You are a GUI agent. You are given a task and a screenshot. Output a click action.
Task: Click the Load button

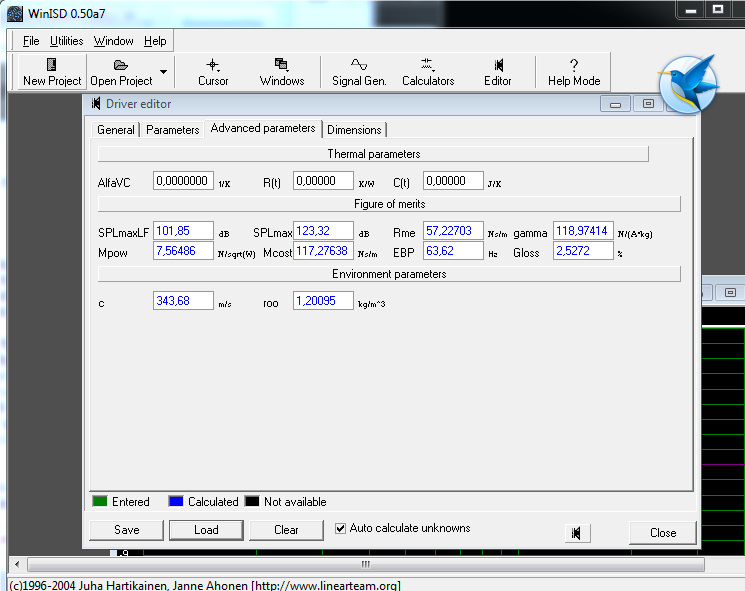206,530
